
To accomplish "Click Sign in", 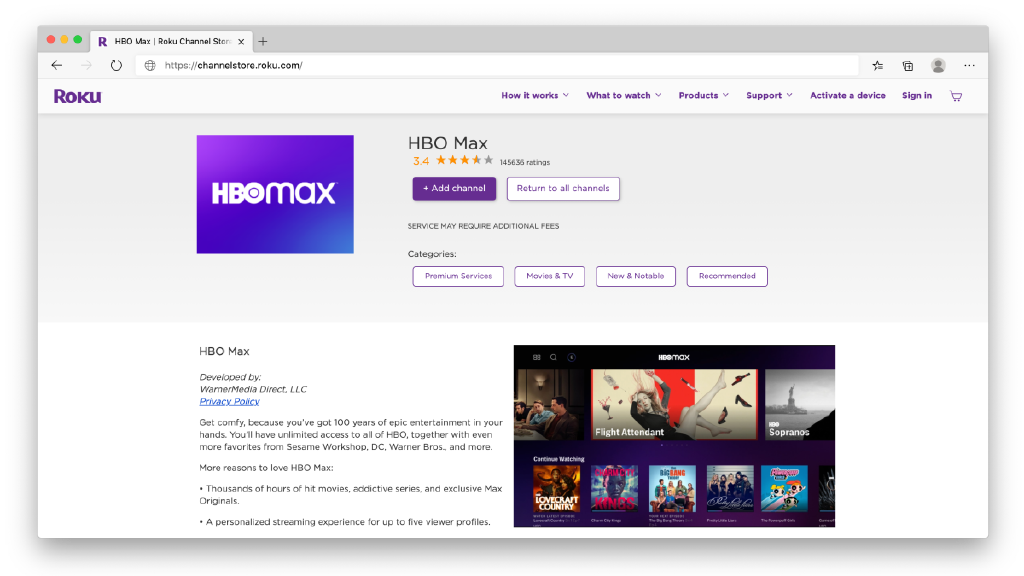I will coord(917,95).
